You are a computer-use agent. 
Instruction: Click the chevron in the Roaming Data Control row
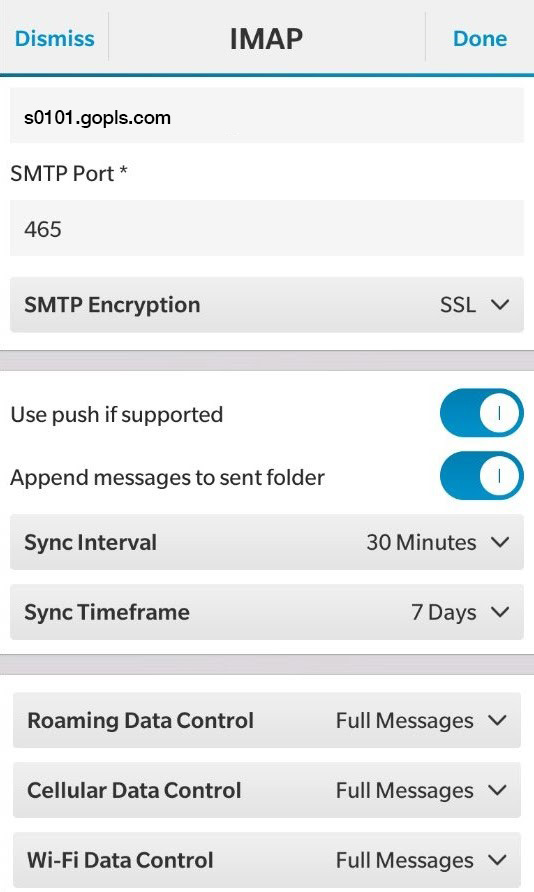(497, 720)
